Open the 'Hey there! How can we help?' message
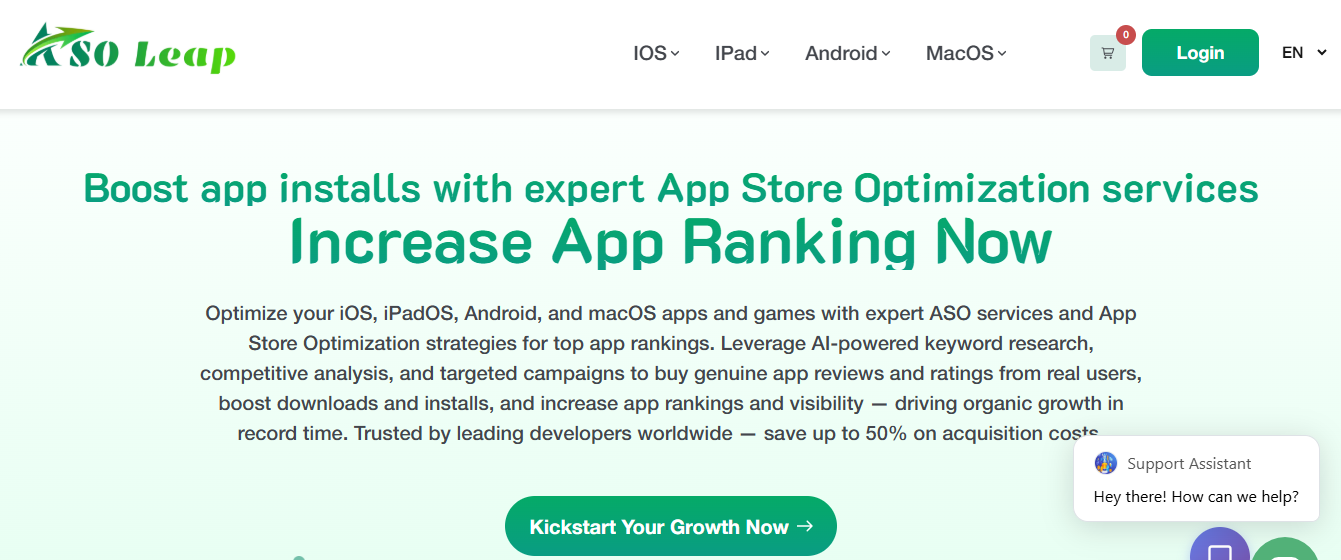1341x560 pixels. [1196, 496]
